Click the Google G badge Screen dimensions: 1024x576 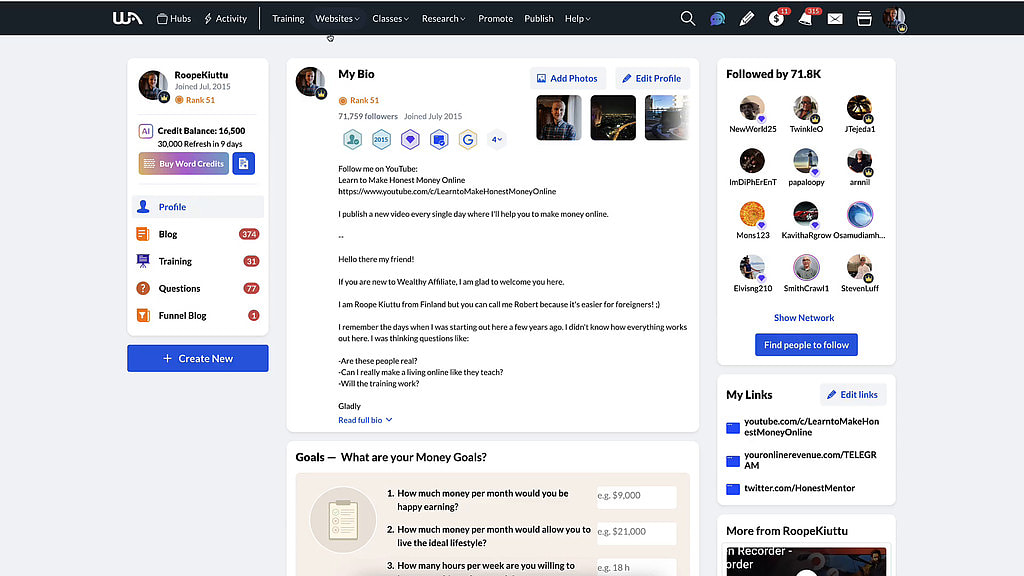click(468, 139)
